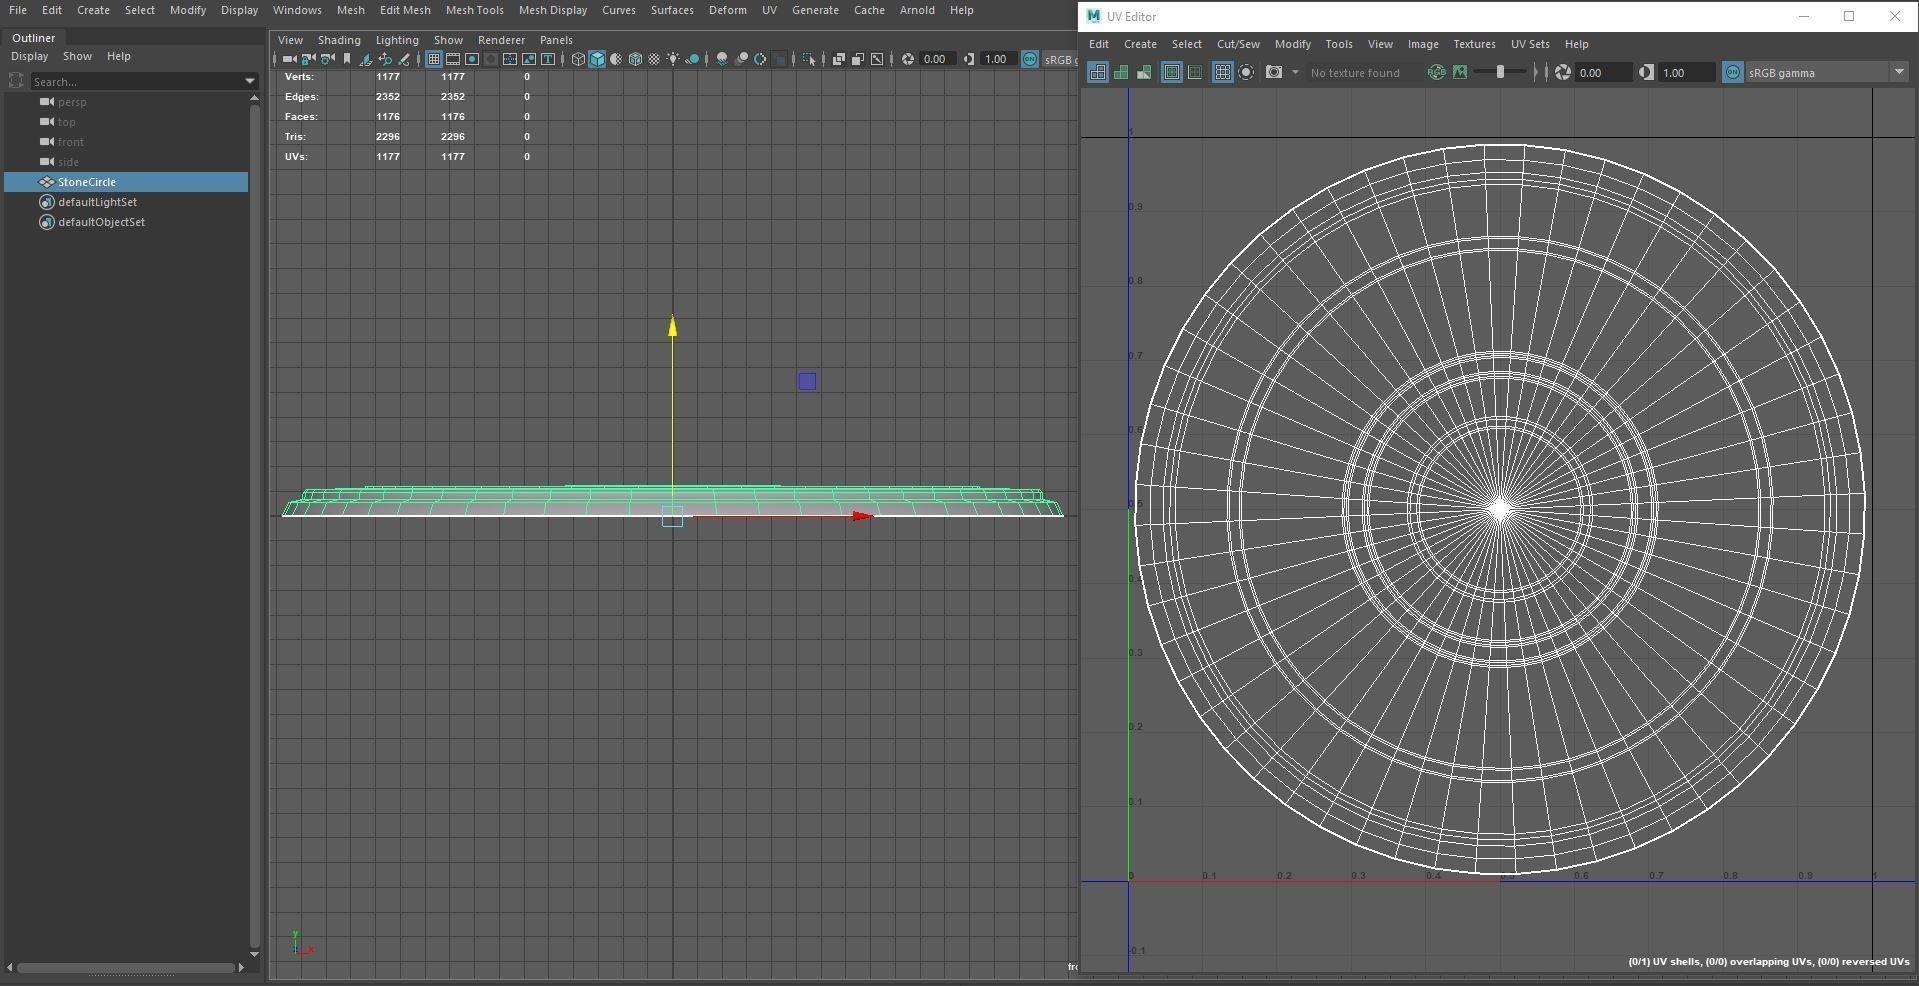Image resolution: width=1919 pixels, height=986 pixels.
Task: Click the UV Distortion display icon
Action: [1144, 72]
